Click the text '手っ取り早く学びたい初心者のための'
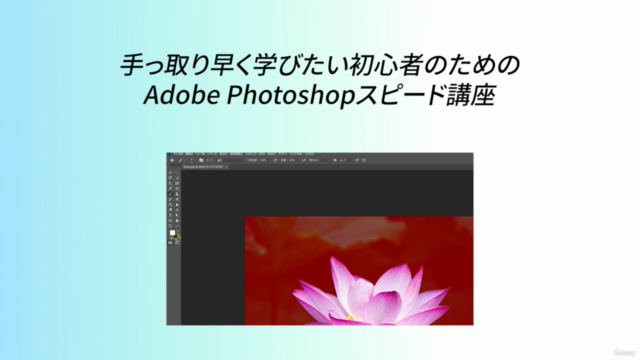Image resolution: width=640 pixels, height=360 pixels. 320,64
